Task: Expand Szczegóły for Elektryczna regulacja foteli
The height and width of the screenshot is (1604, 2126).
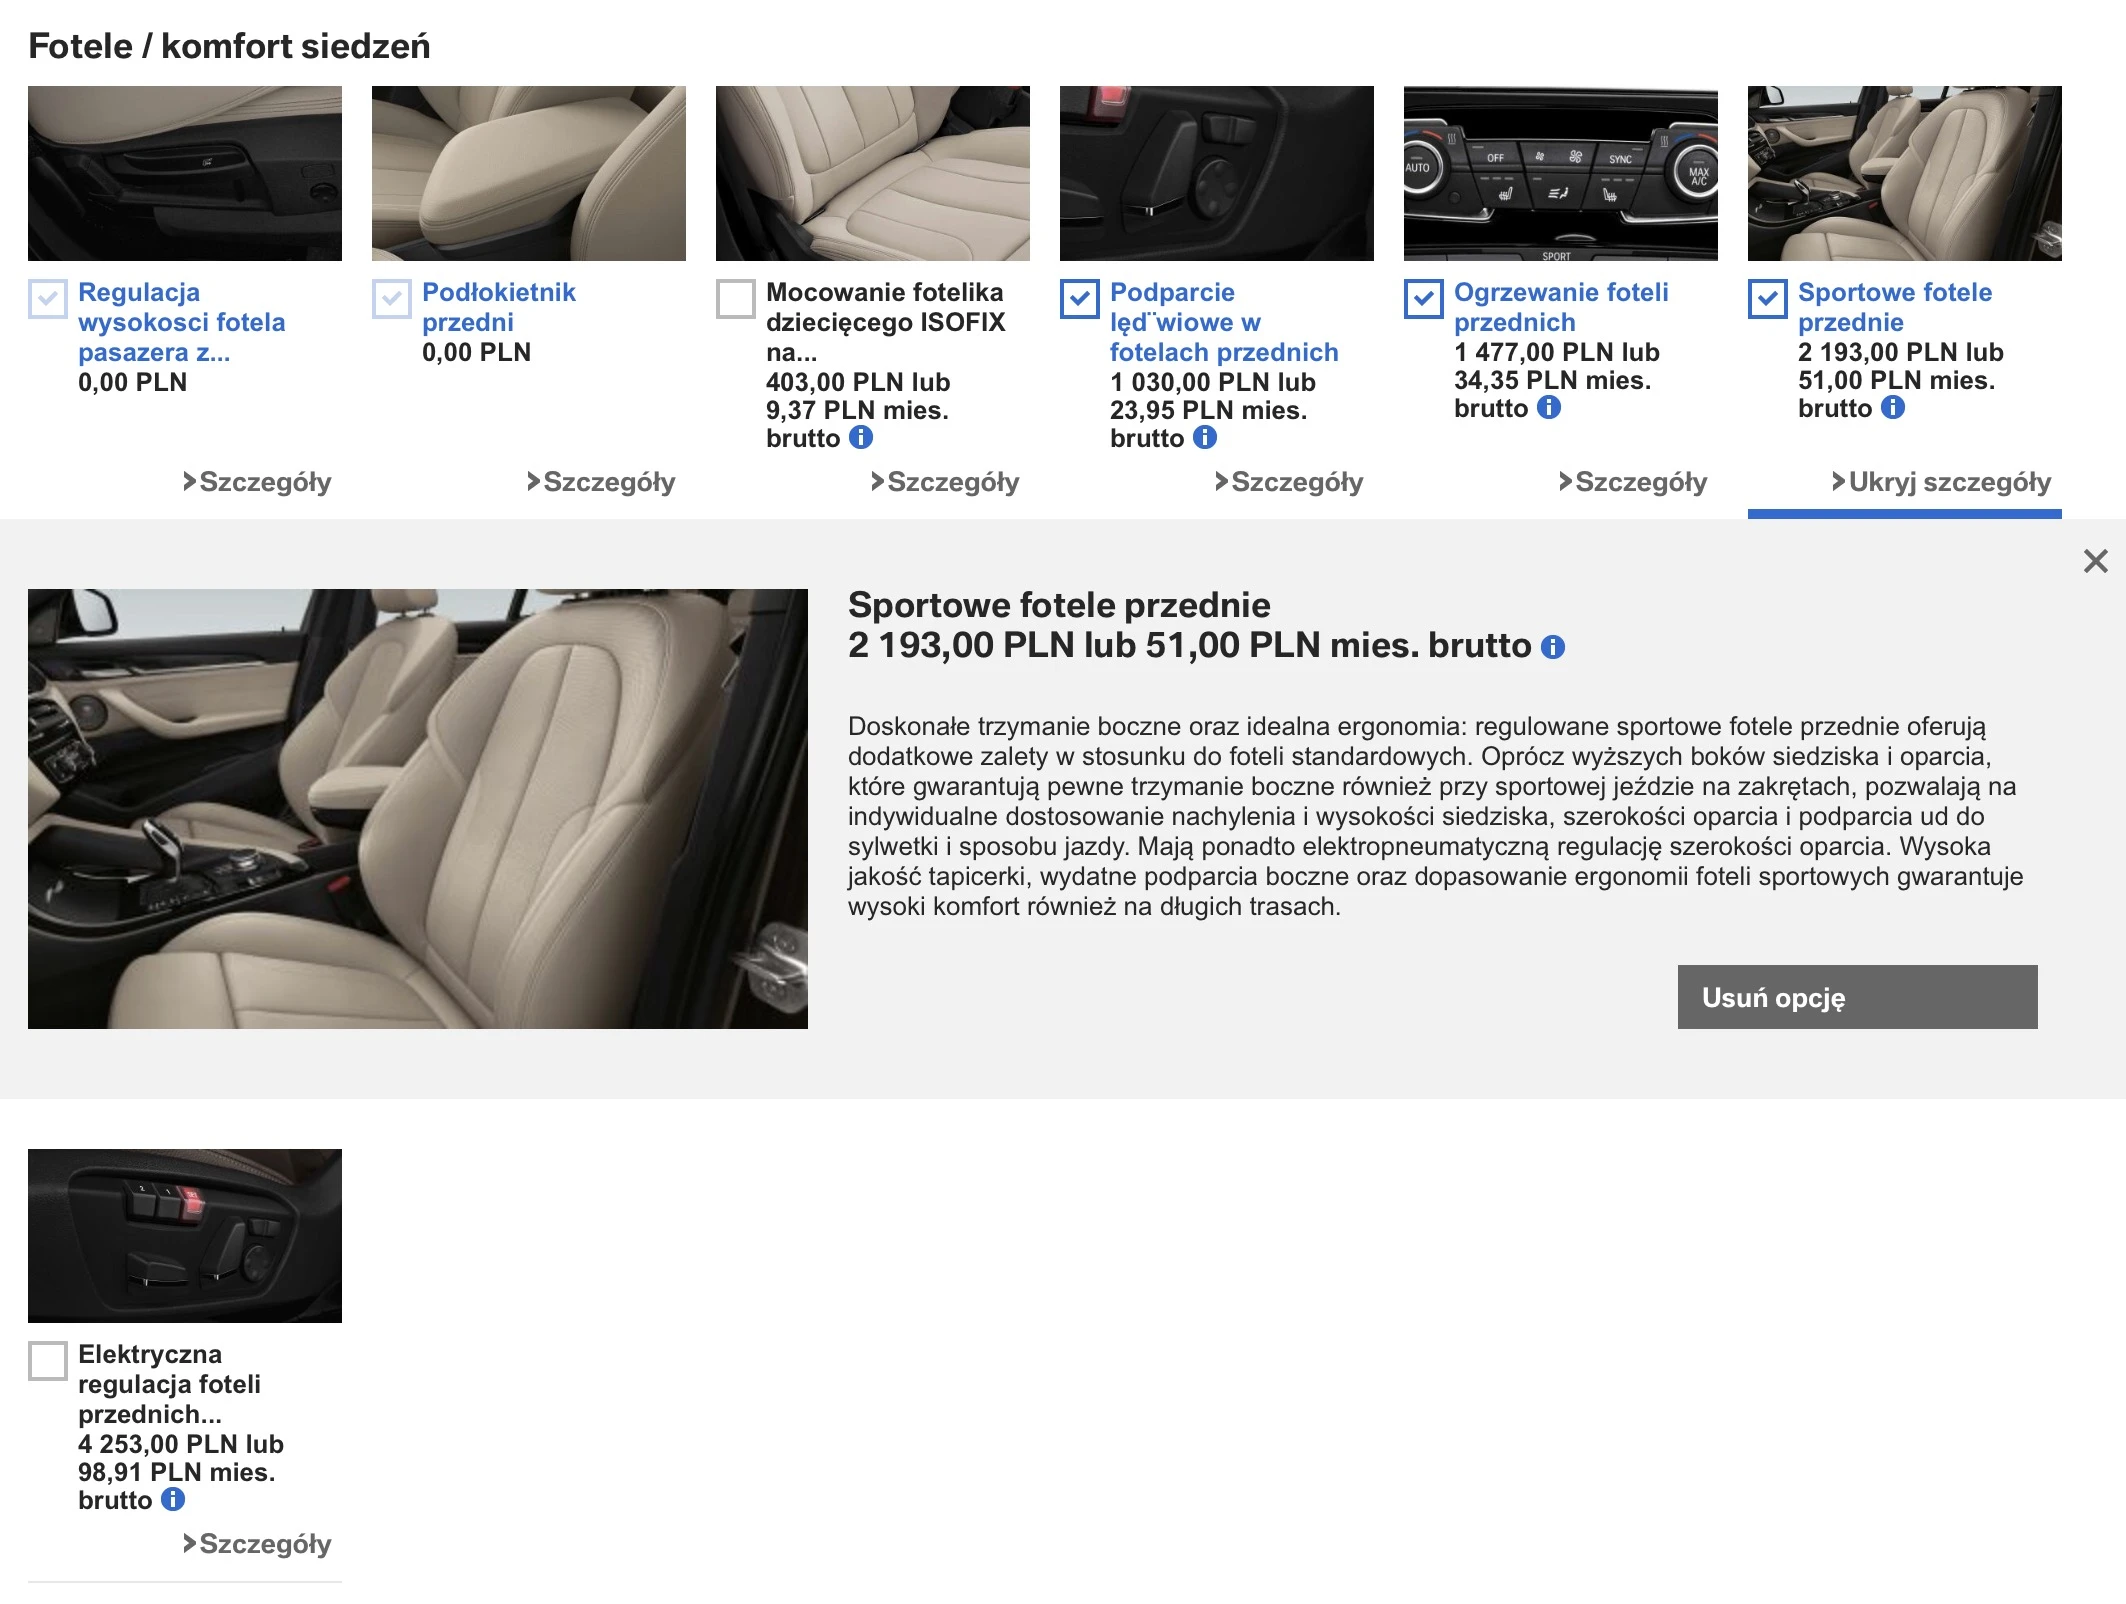Action: click(257, 1544)
